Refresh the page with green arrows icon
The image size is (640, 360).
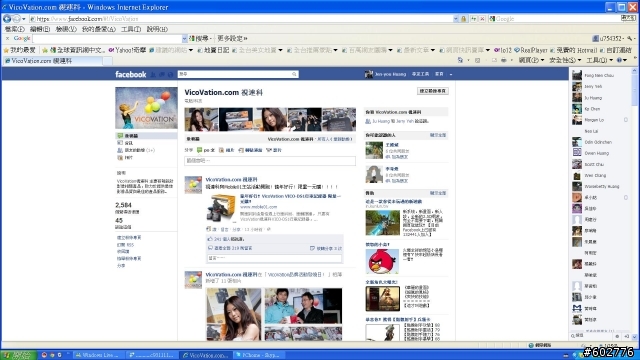click(x=473, y=19)
